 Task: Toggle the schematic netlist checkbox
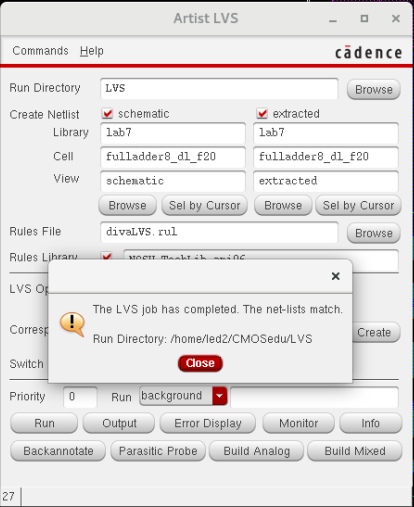pyautogui.click(x=107, y=114)
